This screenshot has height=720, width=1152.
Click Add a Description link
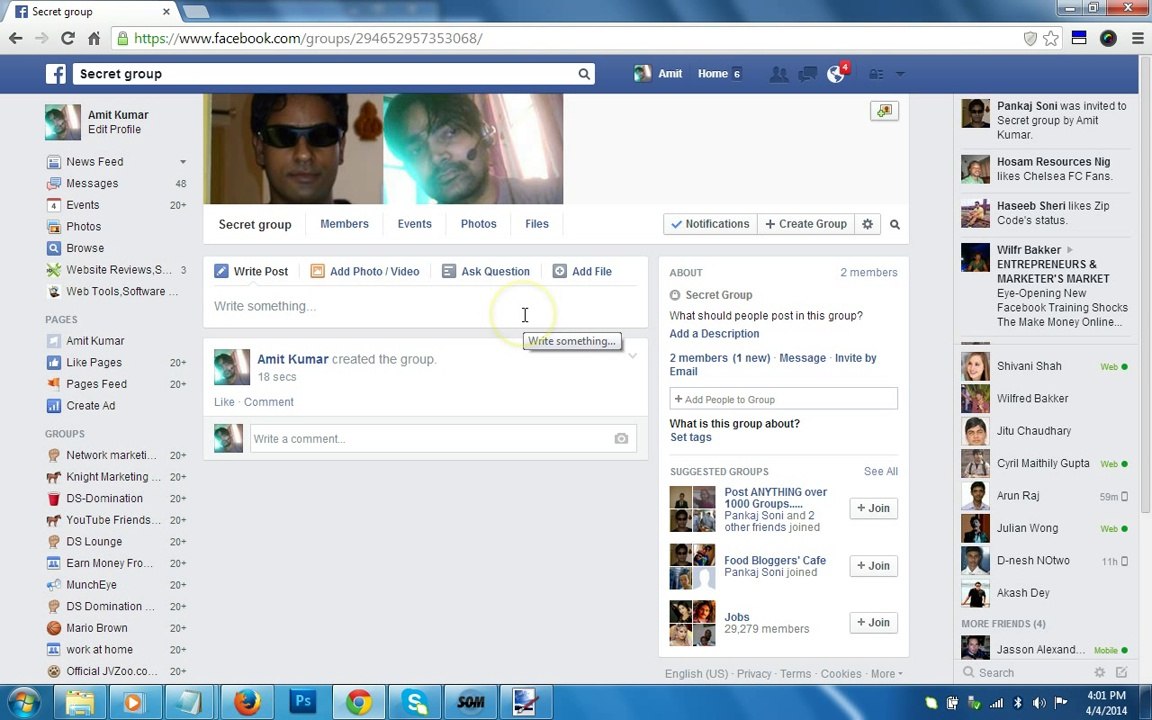714,334
